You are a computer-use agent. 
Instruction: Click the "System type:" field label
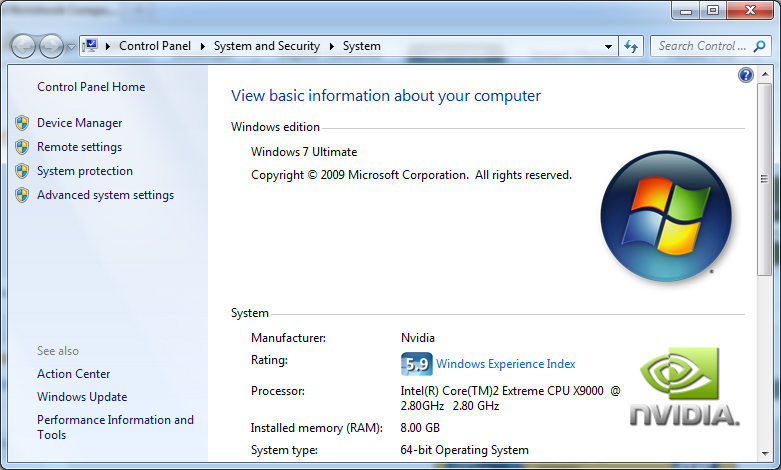284,450
